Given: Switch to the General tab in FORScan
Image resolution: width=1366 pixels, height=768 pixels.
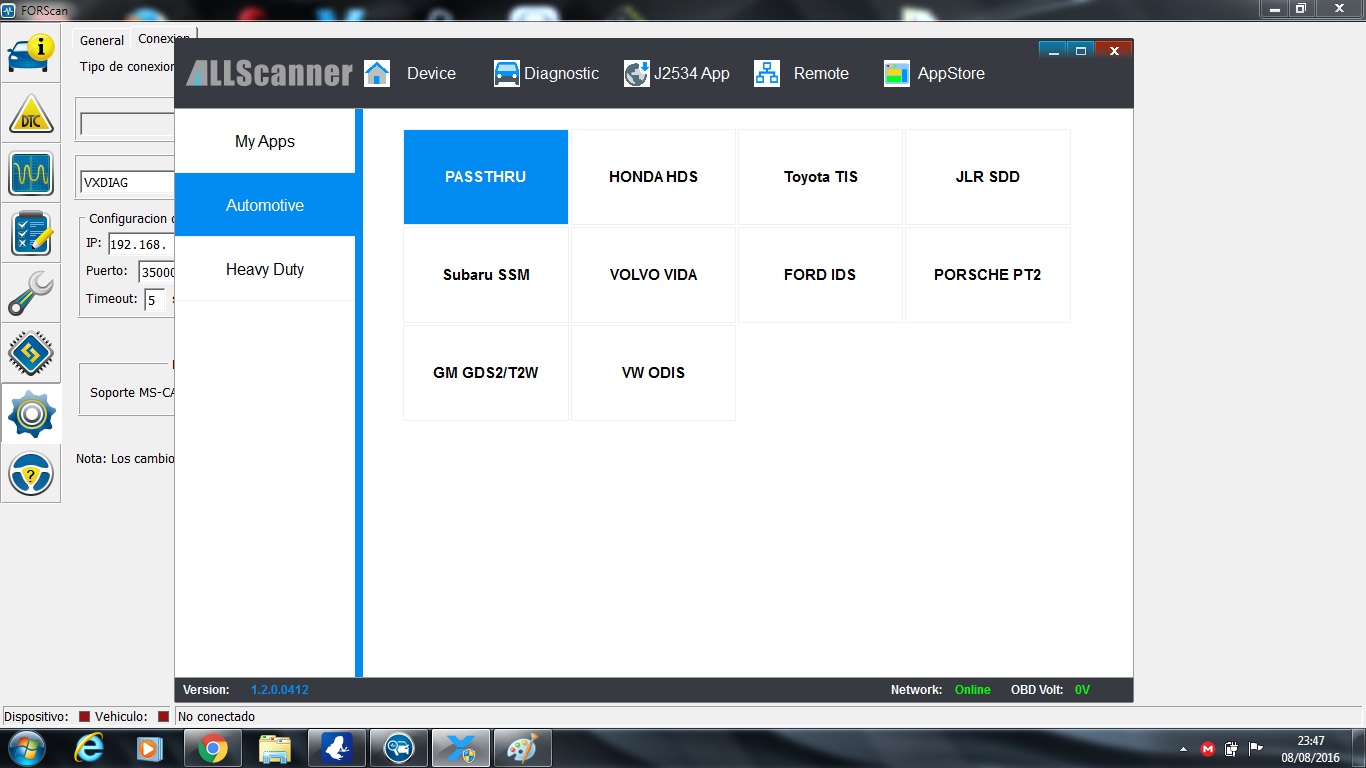Looking at the screenshot, I should tap(102, 41).
